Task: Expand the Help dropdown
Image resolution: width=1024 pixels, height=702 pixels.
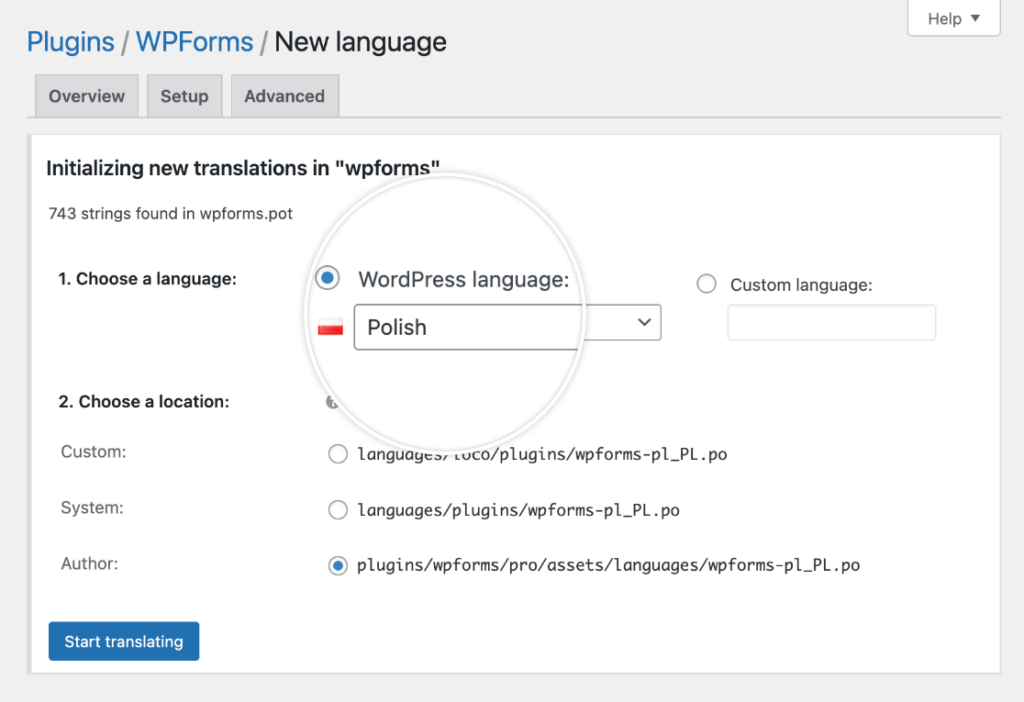Action: pyautogui.click(x=952, y=17)
